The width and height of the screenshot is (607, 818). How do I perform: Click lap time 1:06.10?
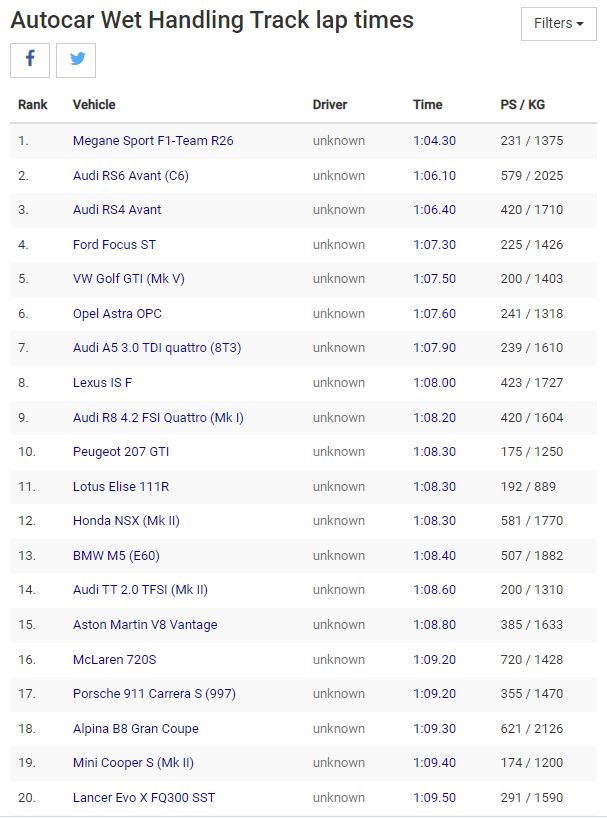point(434,176)
